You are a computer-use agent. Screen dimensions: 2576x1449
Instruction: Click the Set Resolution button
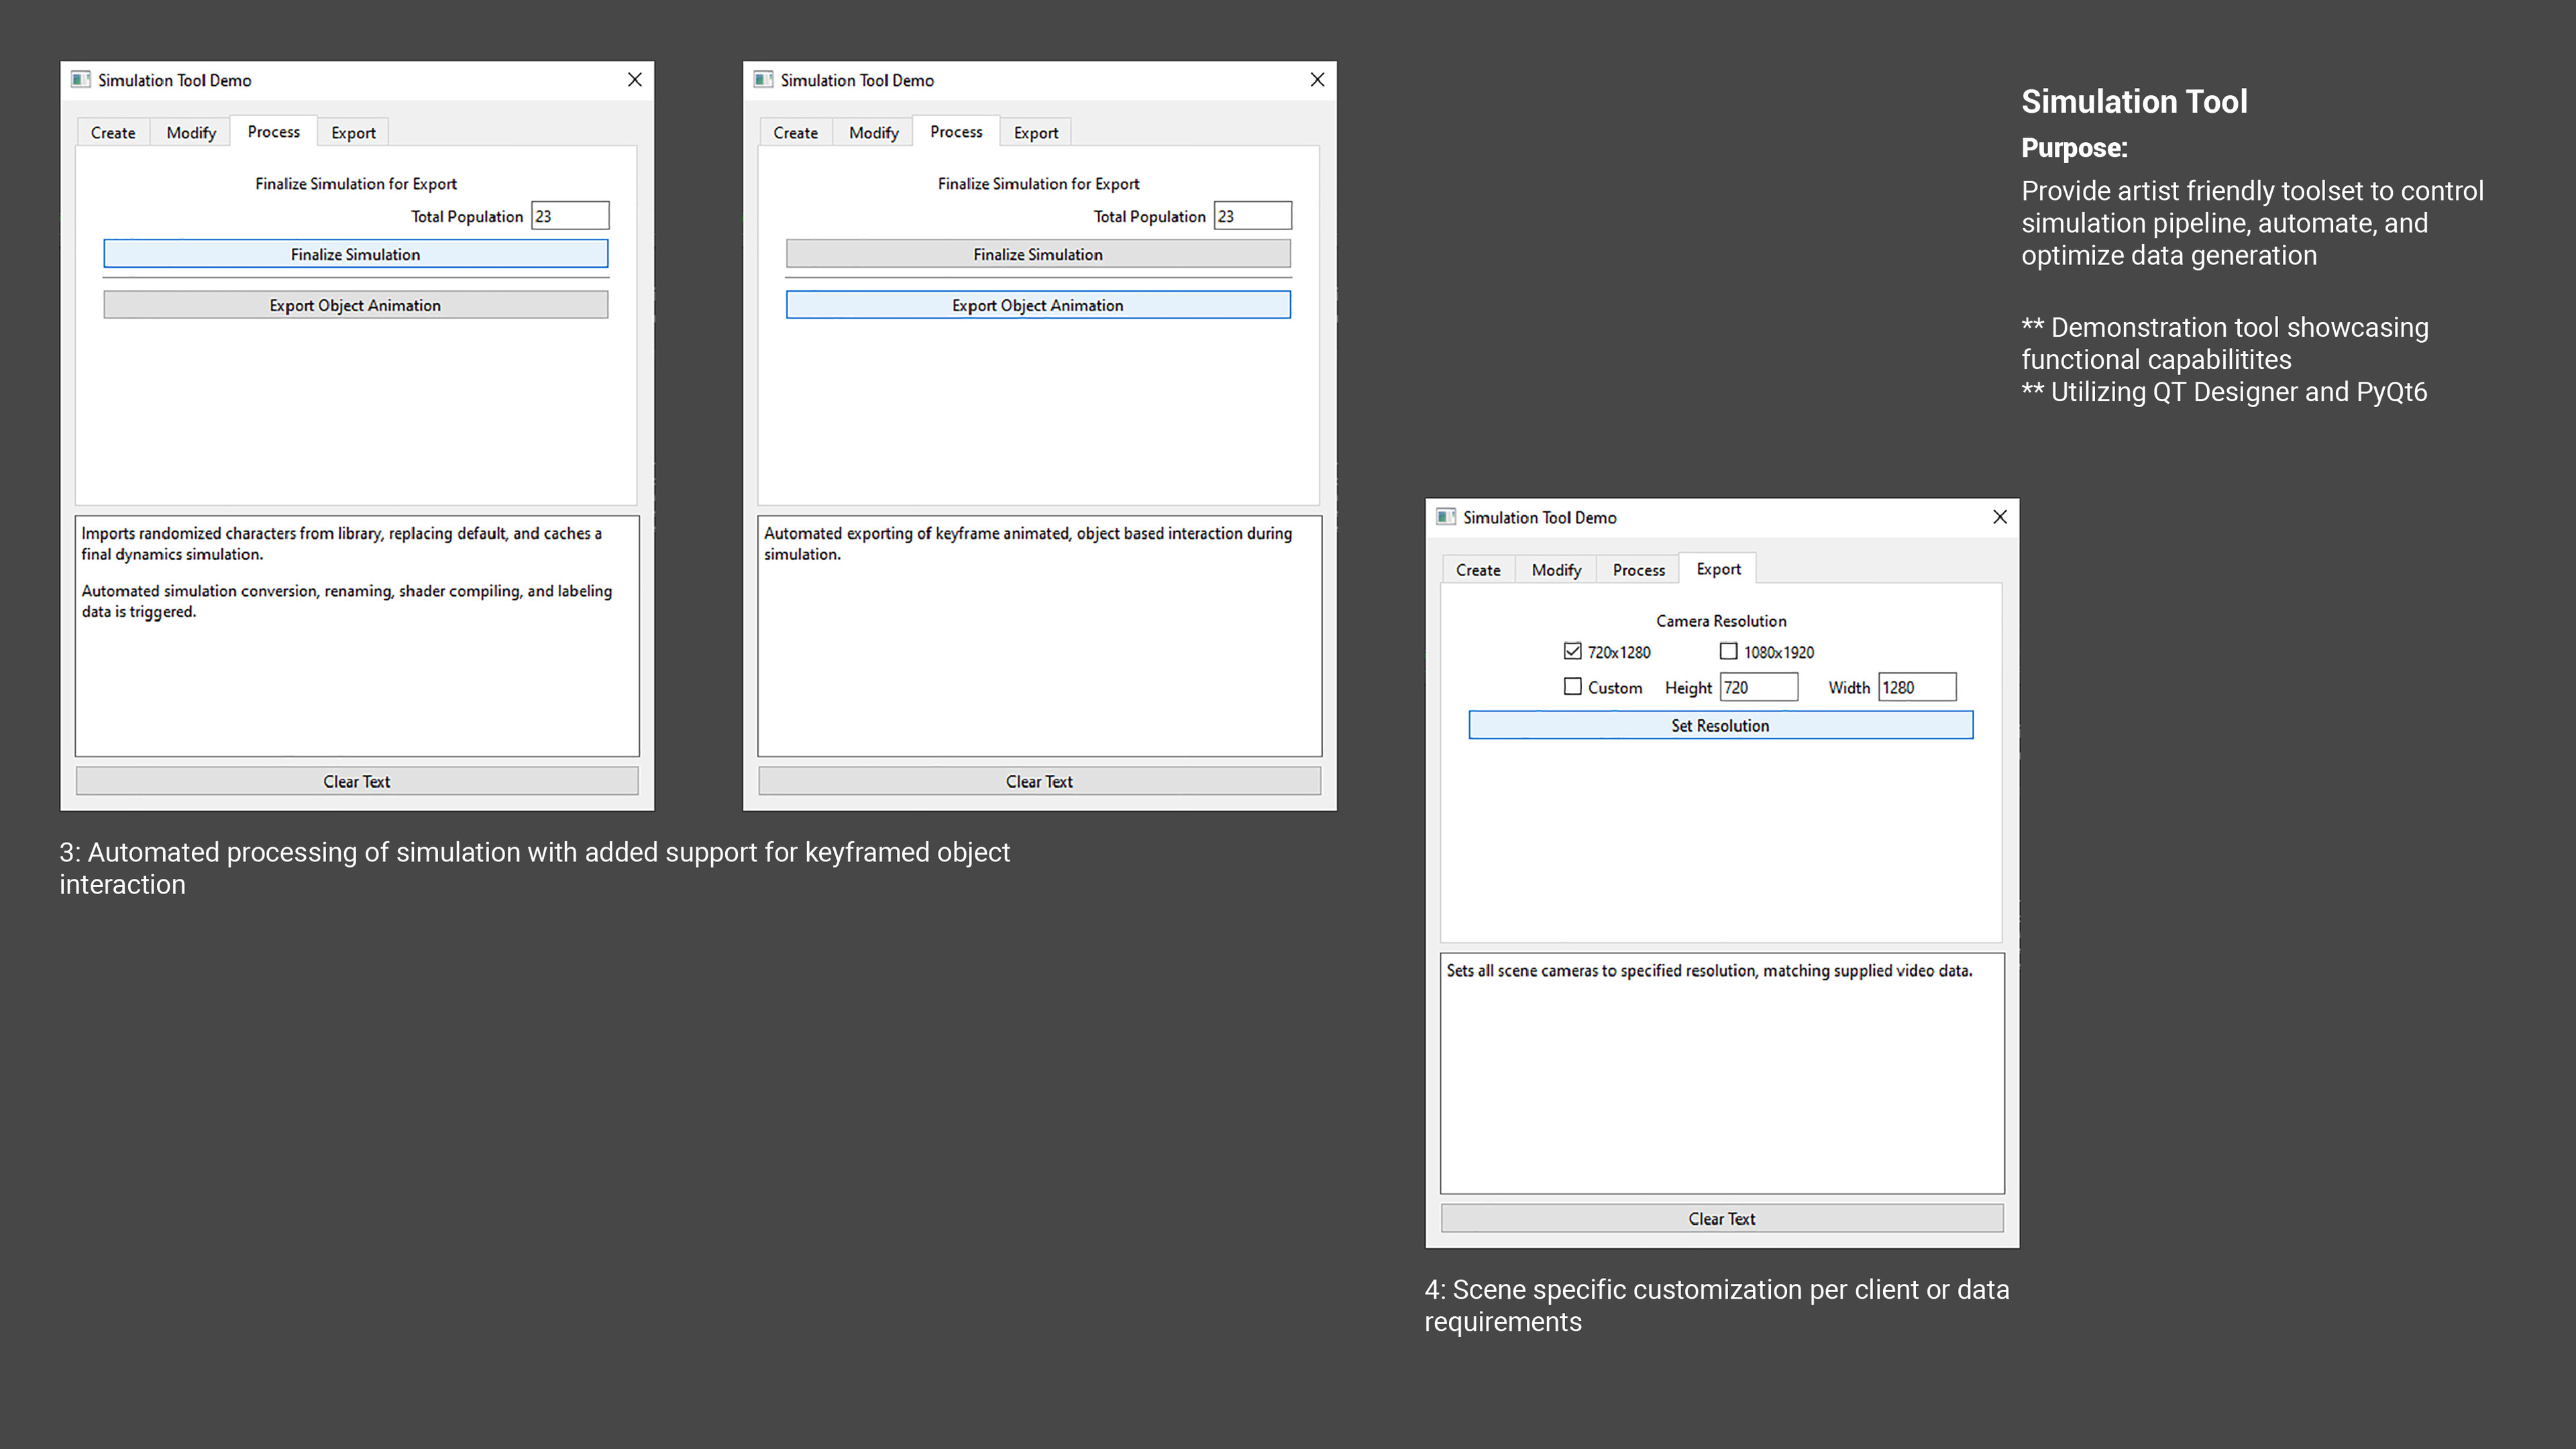coord(1720,725)
